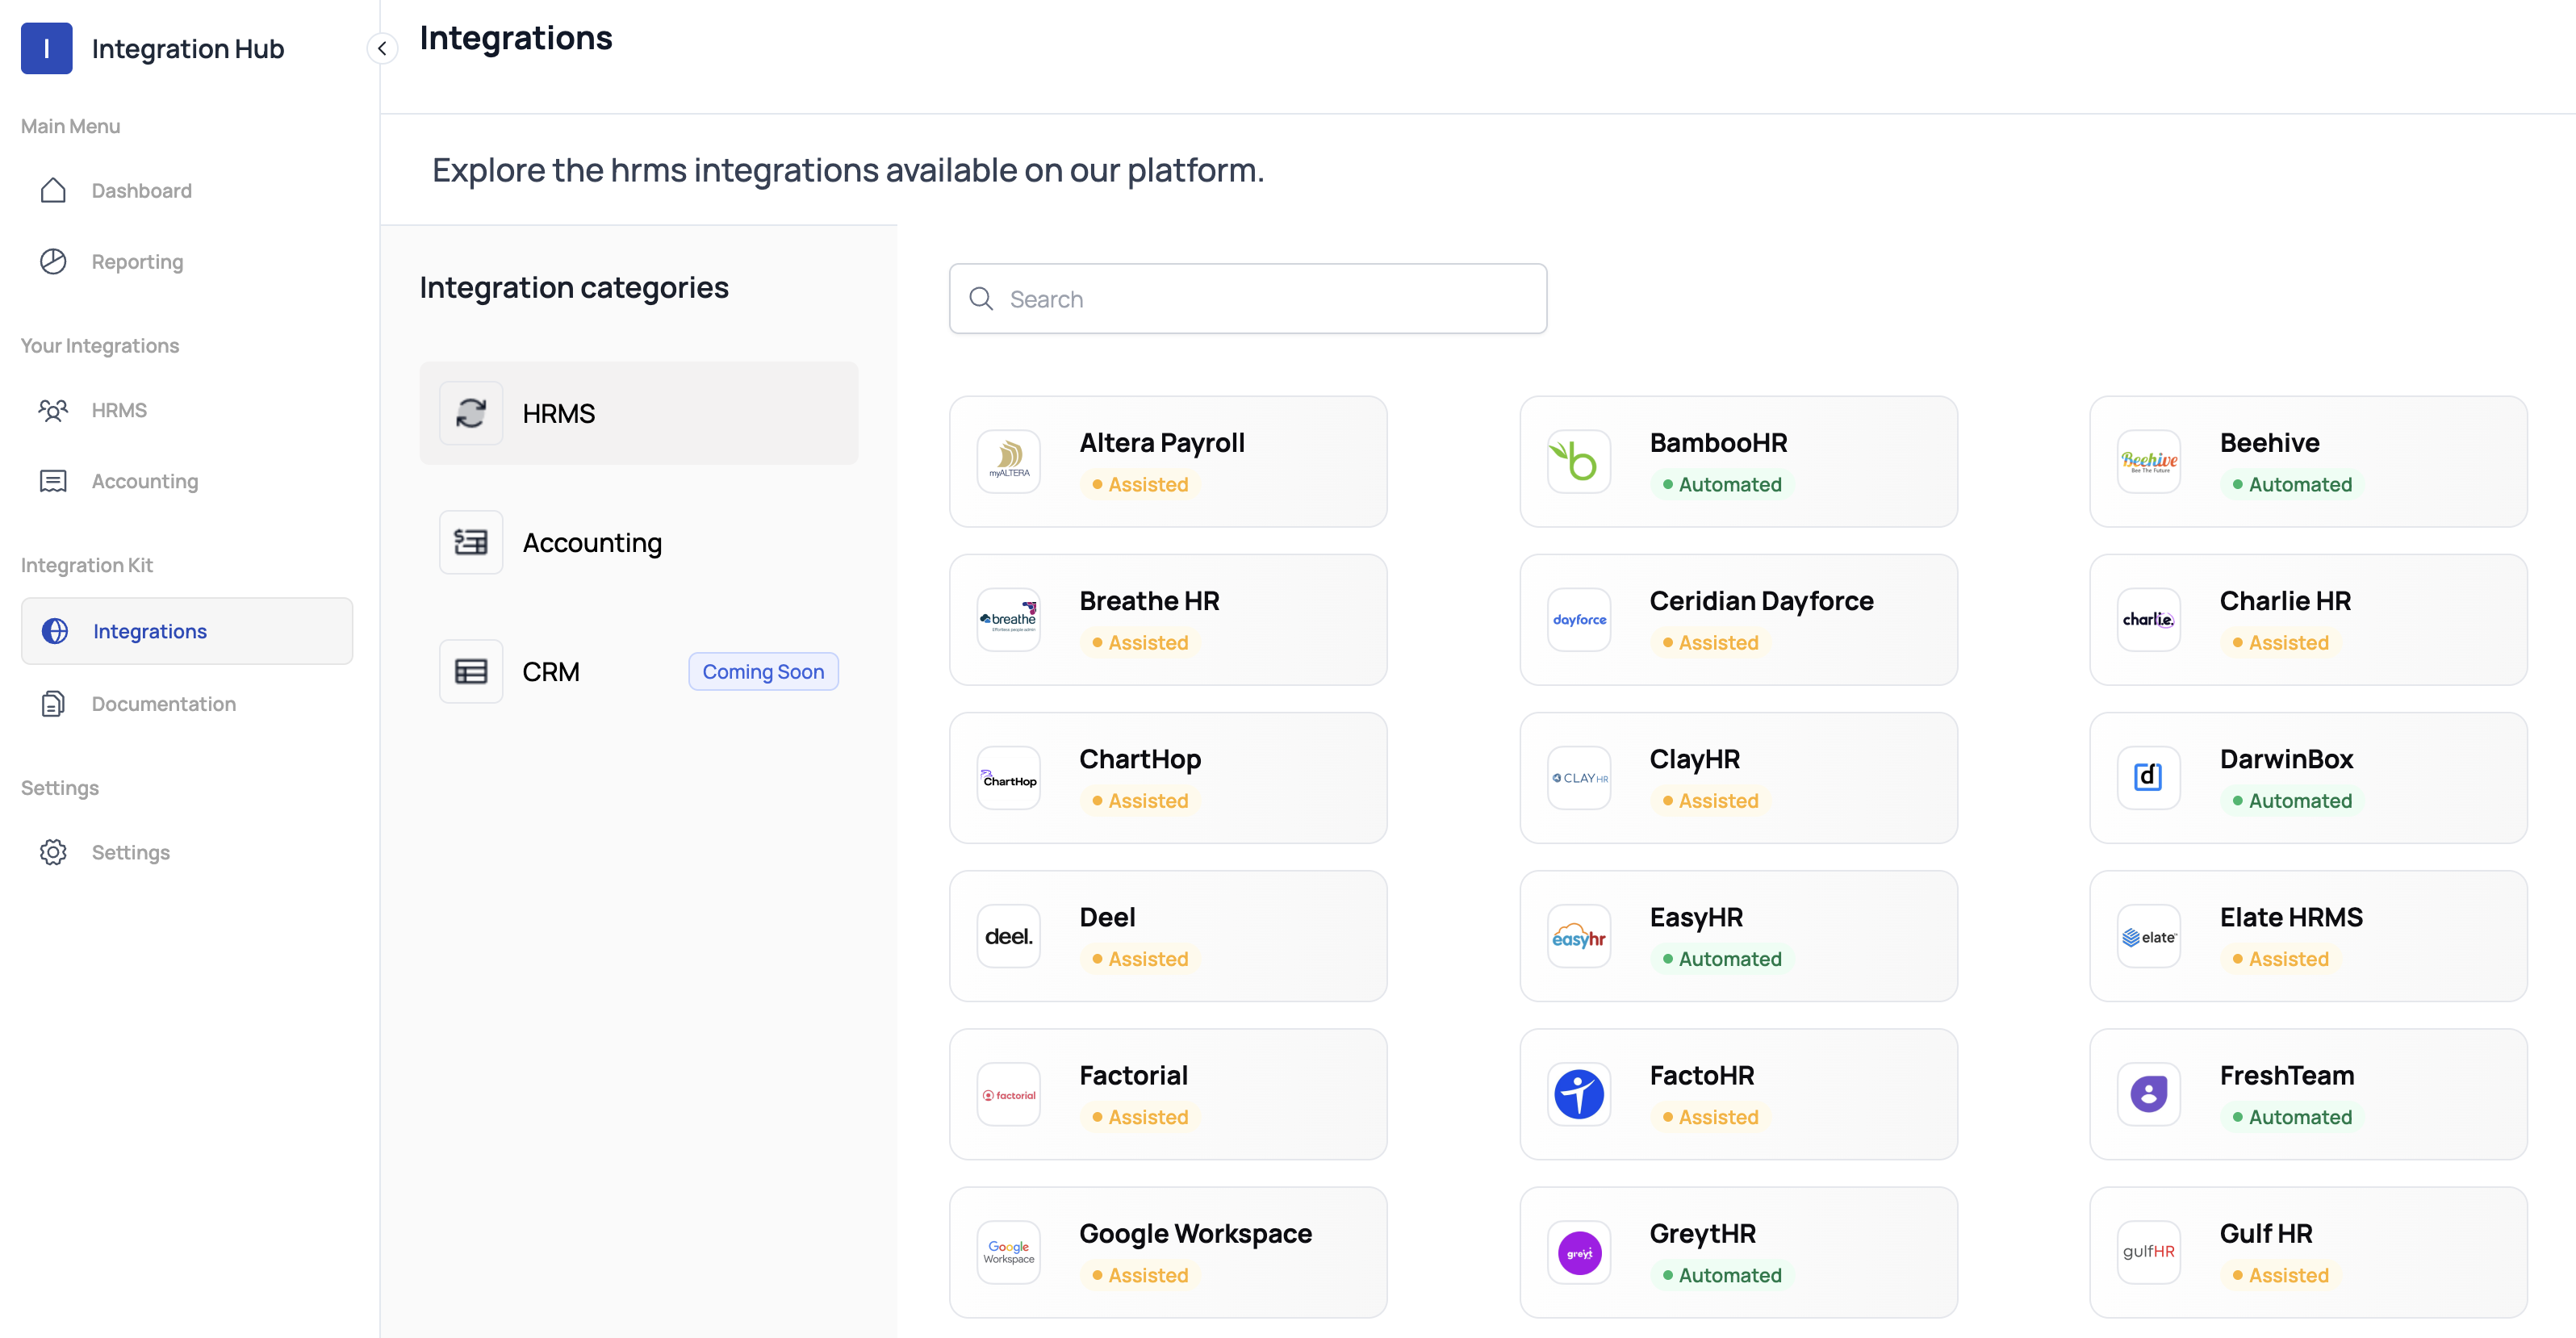Switch to the Accounting category tab

tap(592, 542)
